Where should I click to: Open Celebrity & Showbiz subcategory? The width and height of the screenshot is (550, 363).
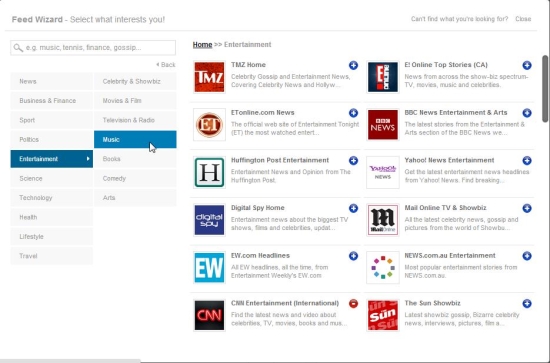tap(135, 81)
